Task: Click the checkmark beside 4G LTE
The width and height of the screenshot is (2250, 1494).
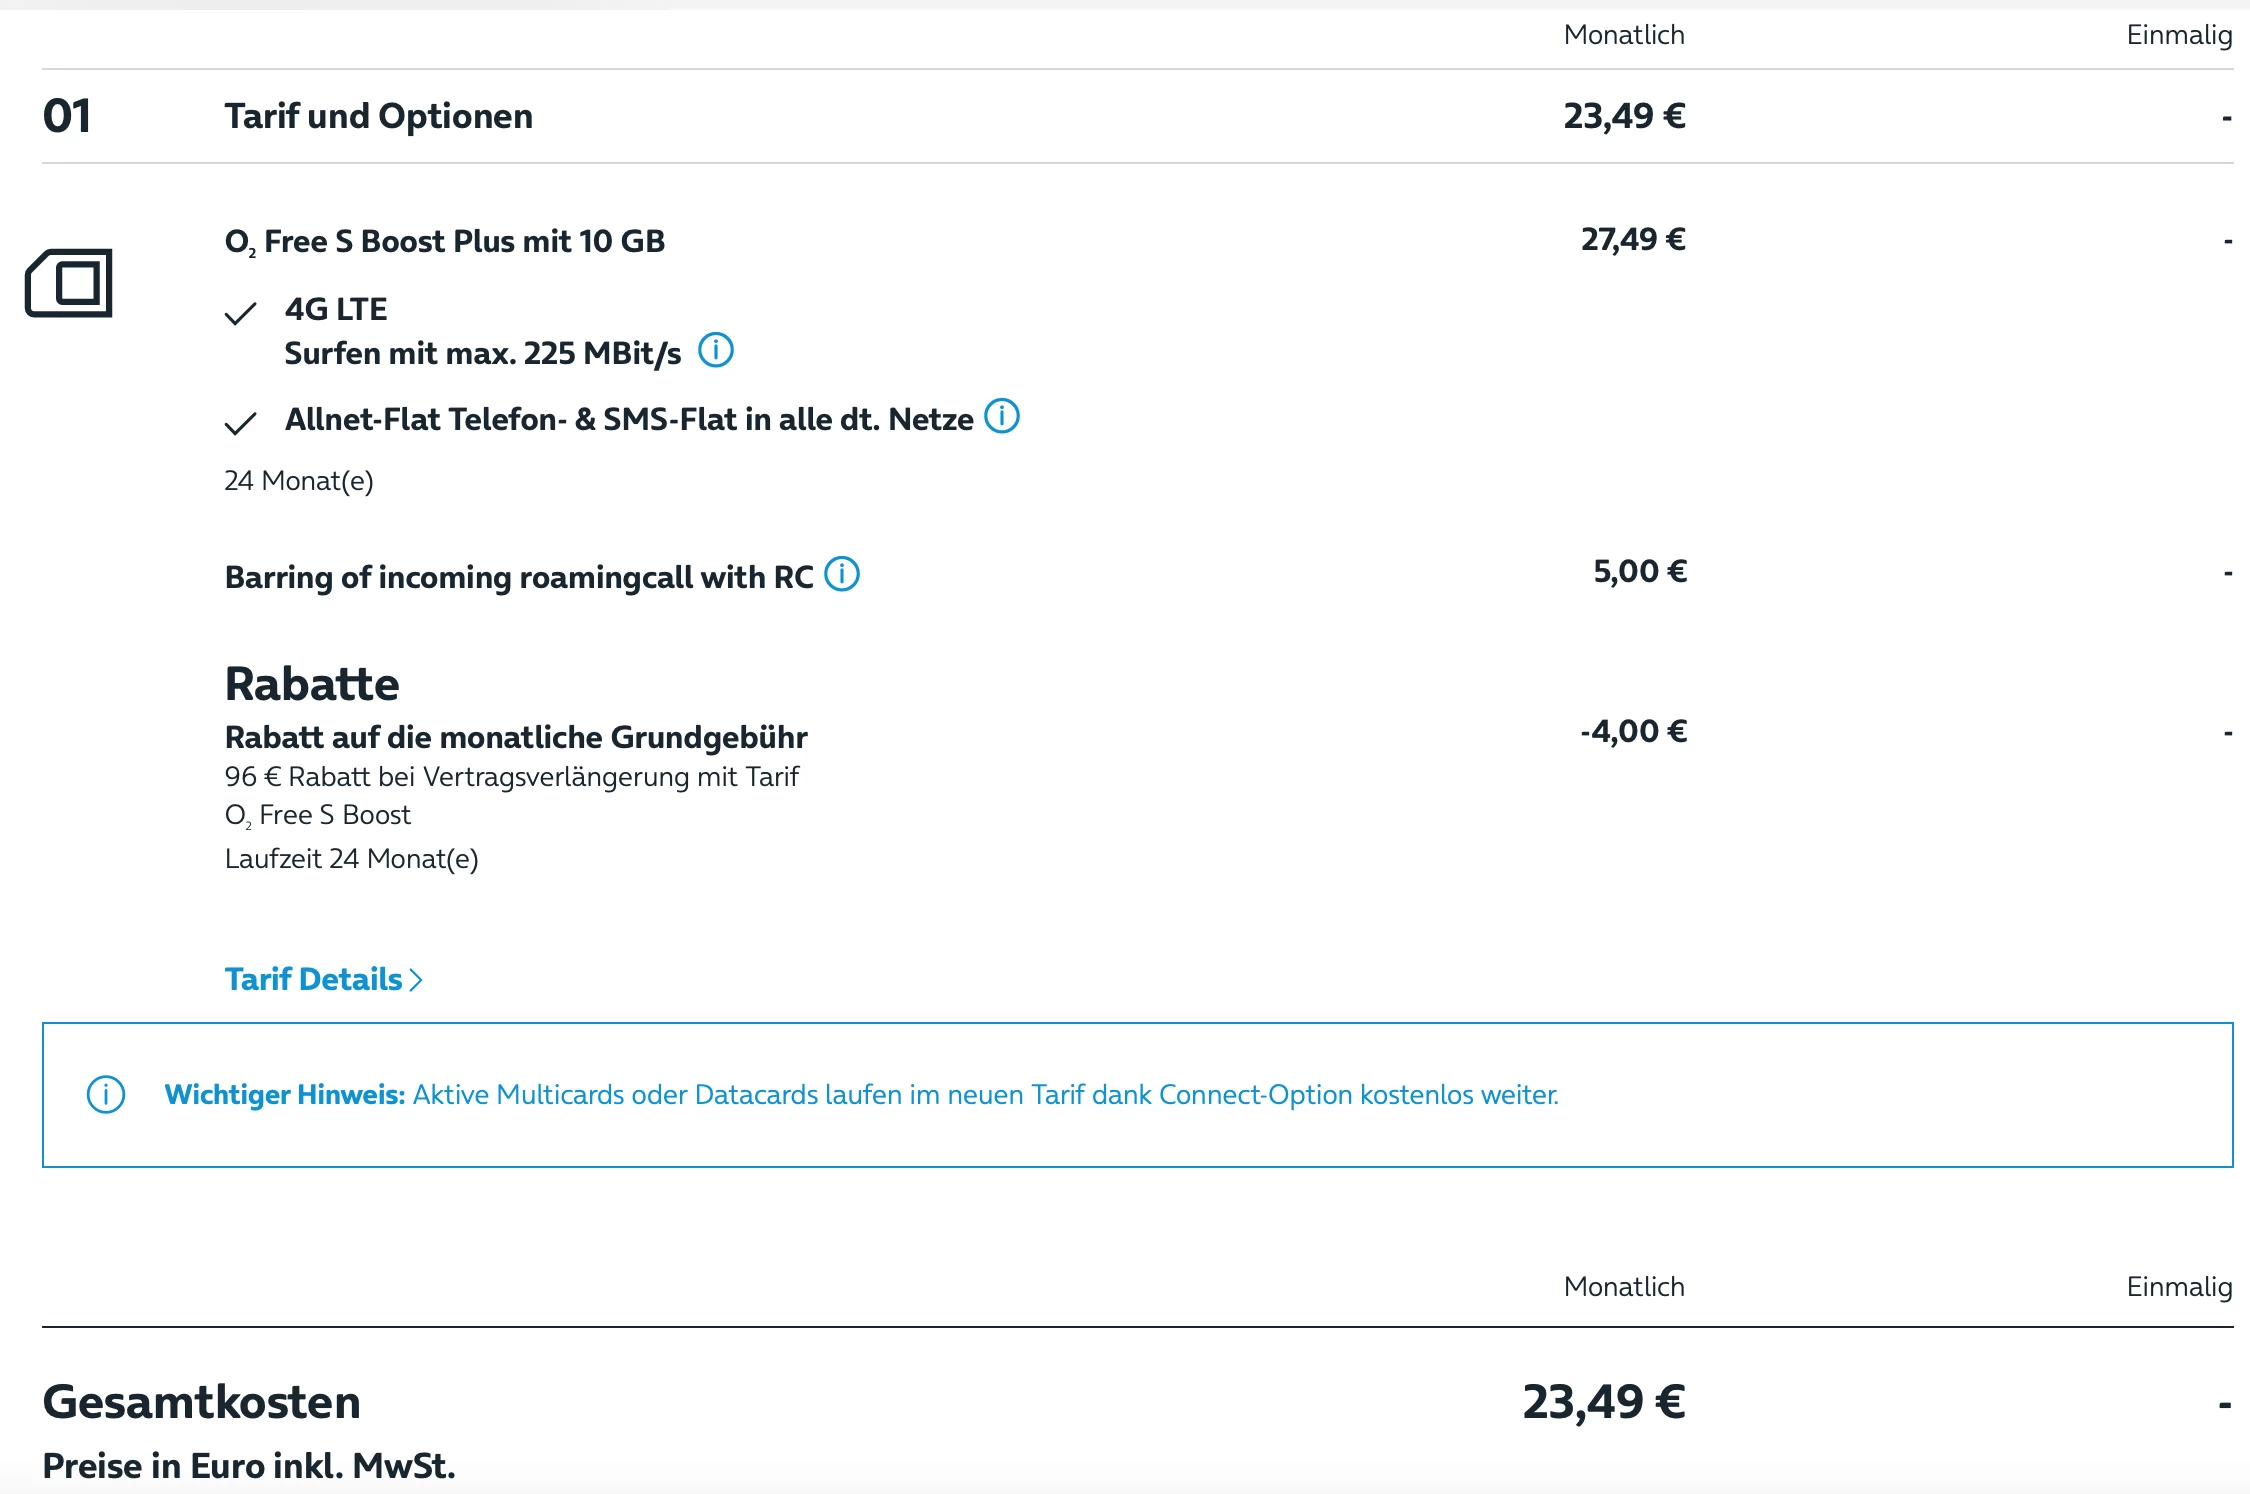Action: pyautogui.click(x=241, y=314)
